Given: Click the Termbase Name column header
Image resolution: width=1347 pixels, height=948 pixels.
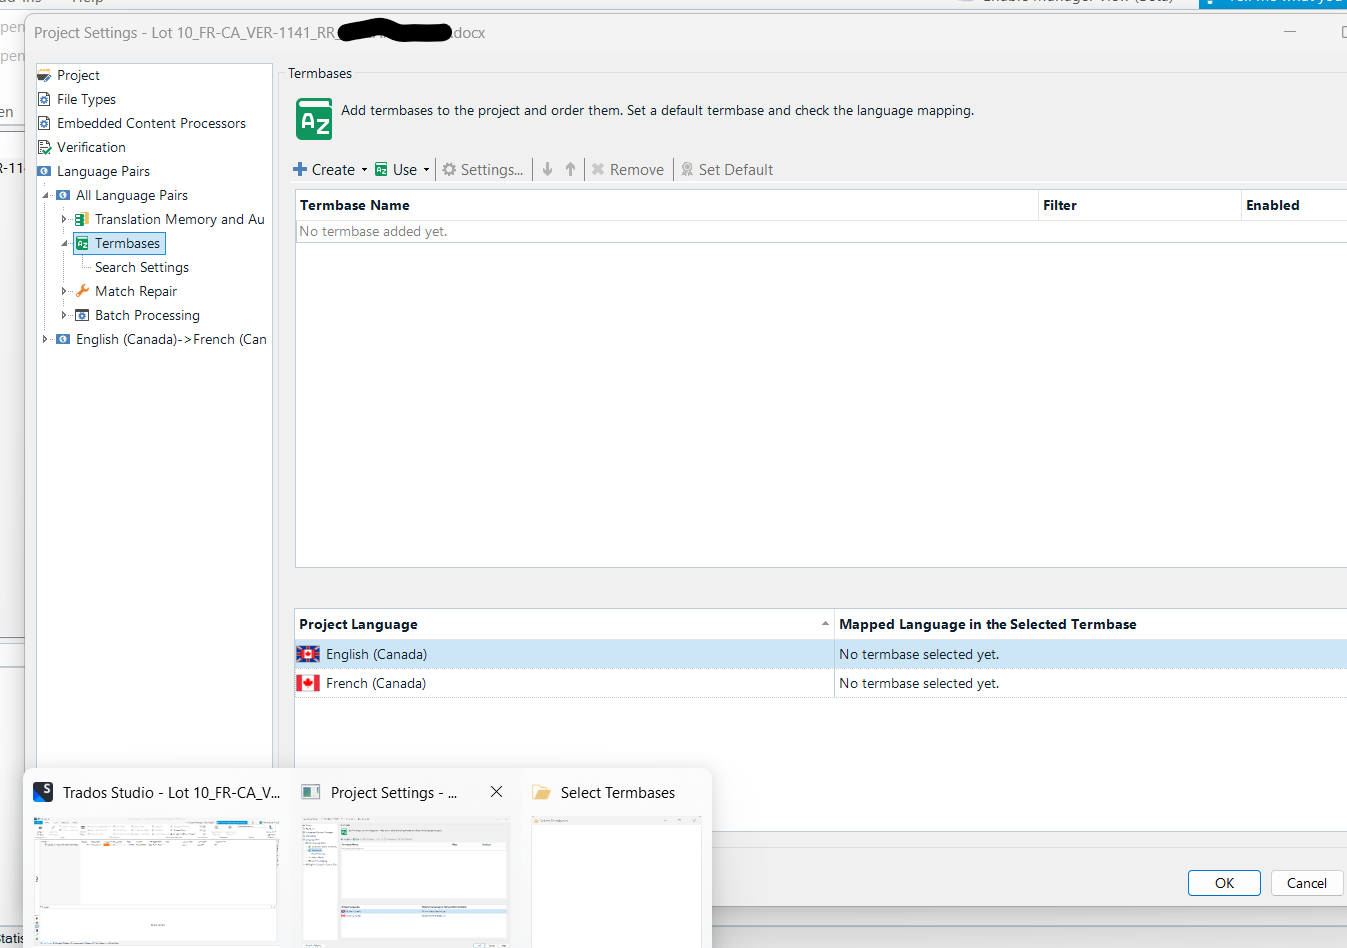Looking at the screenshot, I should click(x=667, y=205).
